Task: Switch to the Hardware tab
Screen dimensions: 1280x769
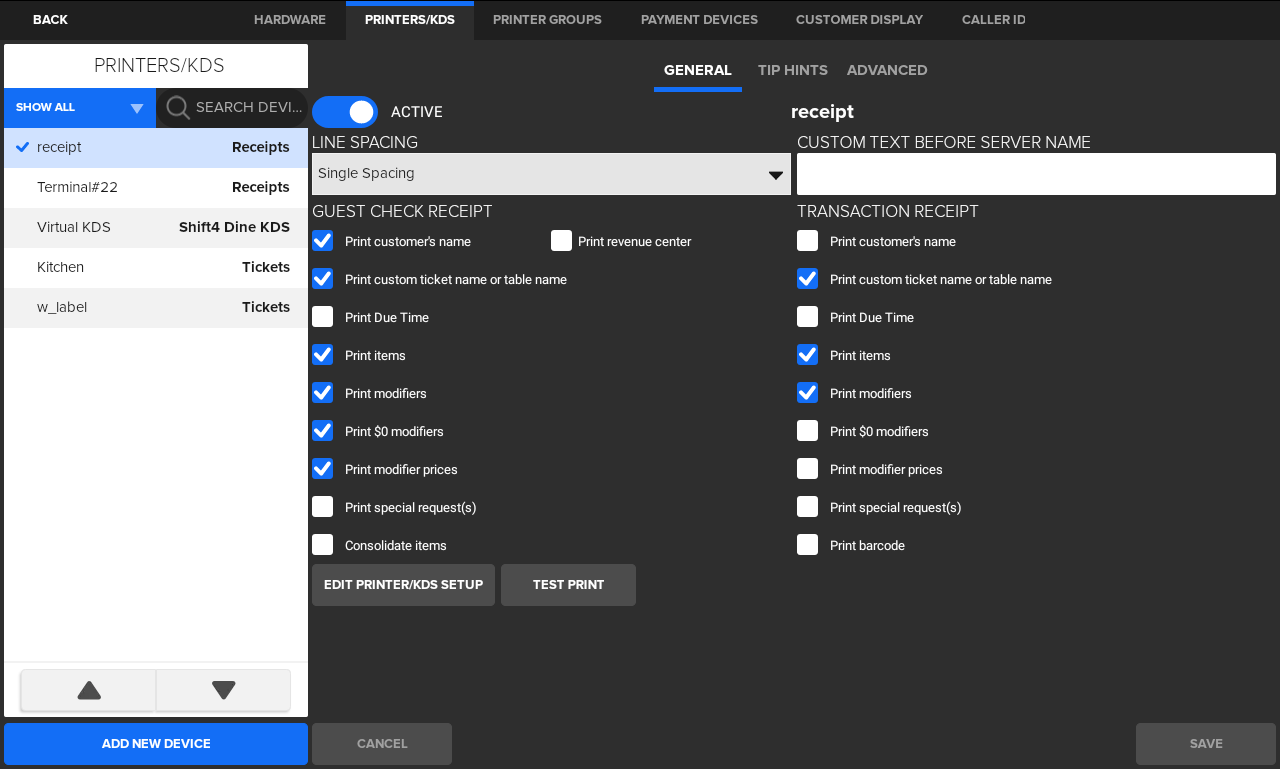Action: point(290,20)
